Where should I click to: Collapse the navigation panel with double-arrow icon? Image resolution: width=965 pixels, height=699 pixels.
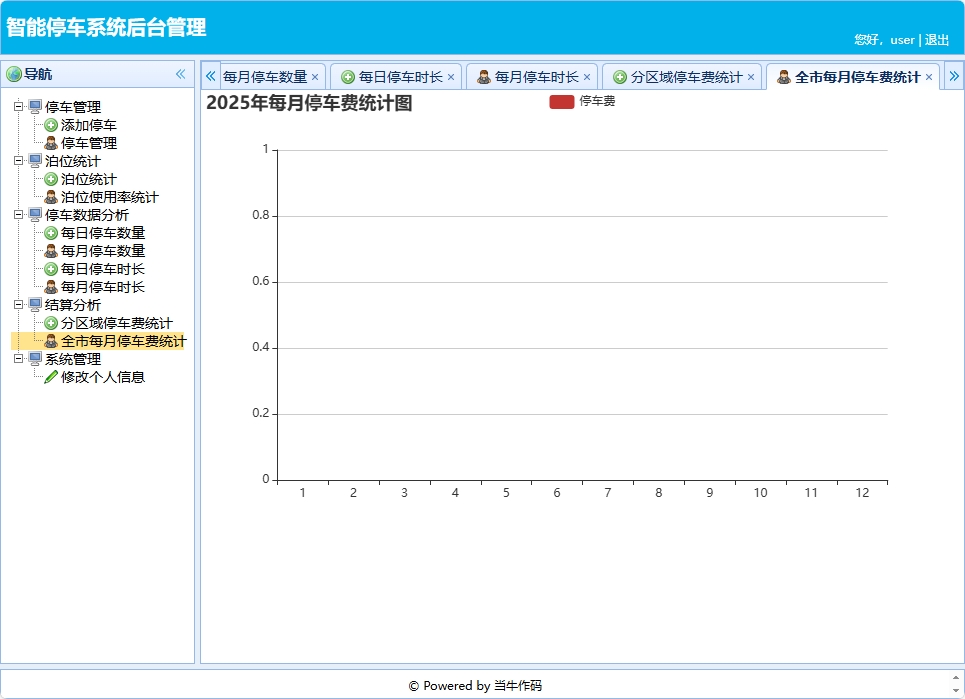tap(180, 74)
